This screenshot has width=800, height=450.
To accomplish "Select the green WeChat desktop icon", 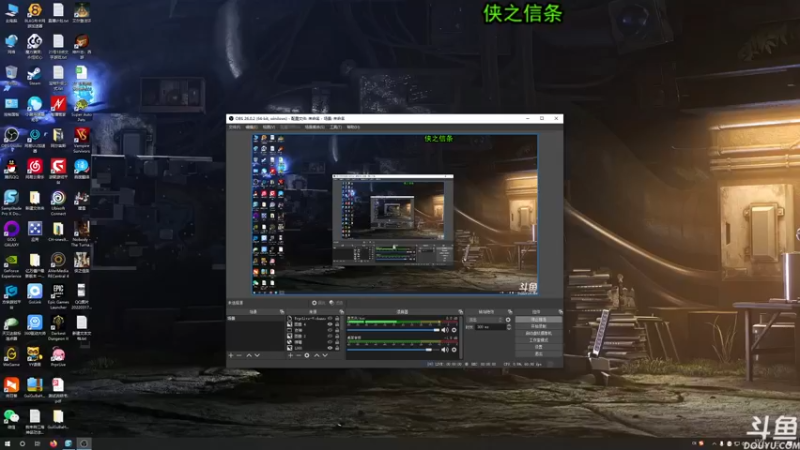I will click(x=11, y=418).
